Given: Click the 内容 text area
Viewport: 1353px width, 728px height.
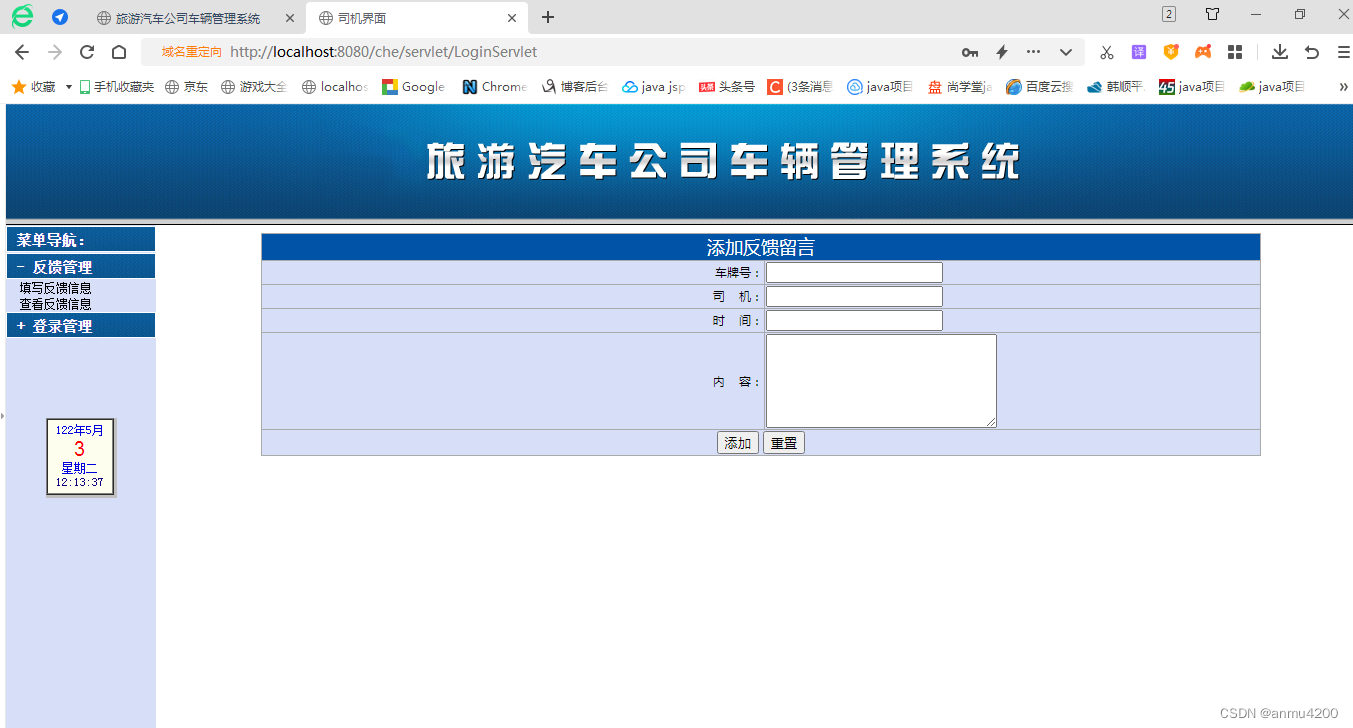Looking at the screenshot, I should [881, 381].
